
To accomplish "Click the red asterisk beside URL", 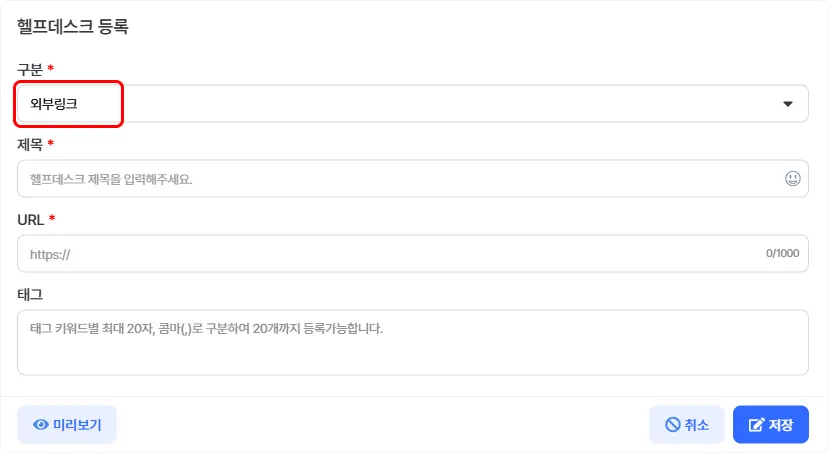I will (x=52, y=218).
